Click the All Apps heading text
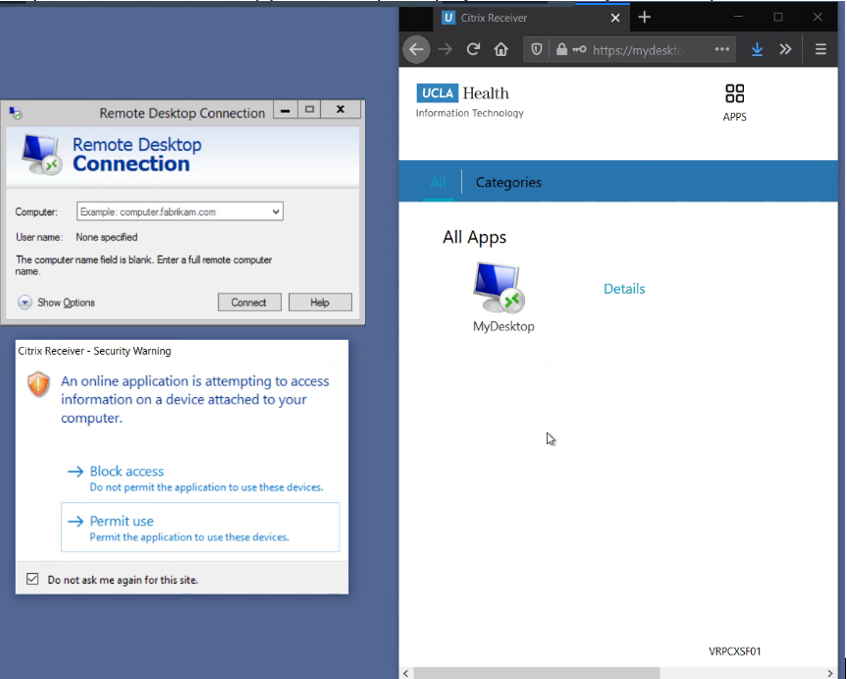Screen dimensions: 847x679 tap(474, 237)
